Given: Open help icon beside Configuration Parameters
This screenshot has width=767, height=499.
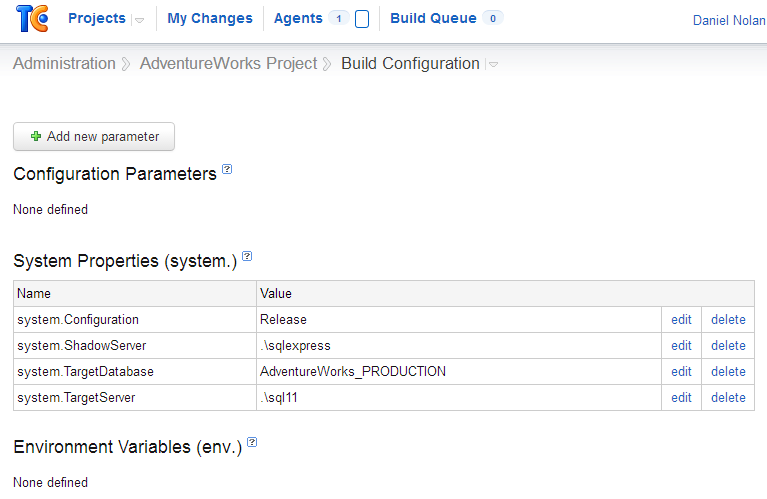Looking at the screenshot, I should 227,170.
